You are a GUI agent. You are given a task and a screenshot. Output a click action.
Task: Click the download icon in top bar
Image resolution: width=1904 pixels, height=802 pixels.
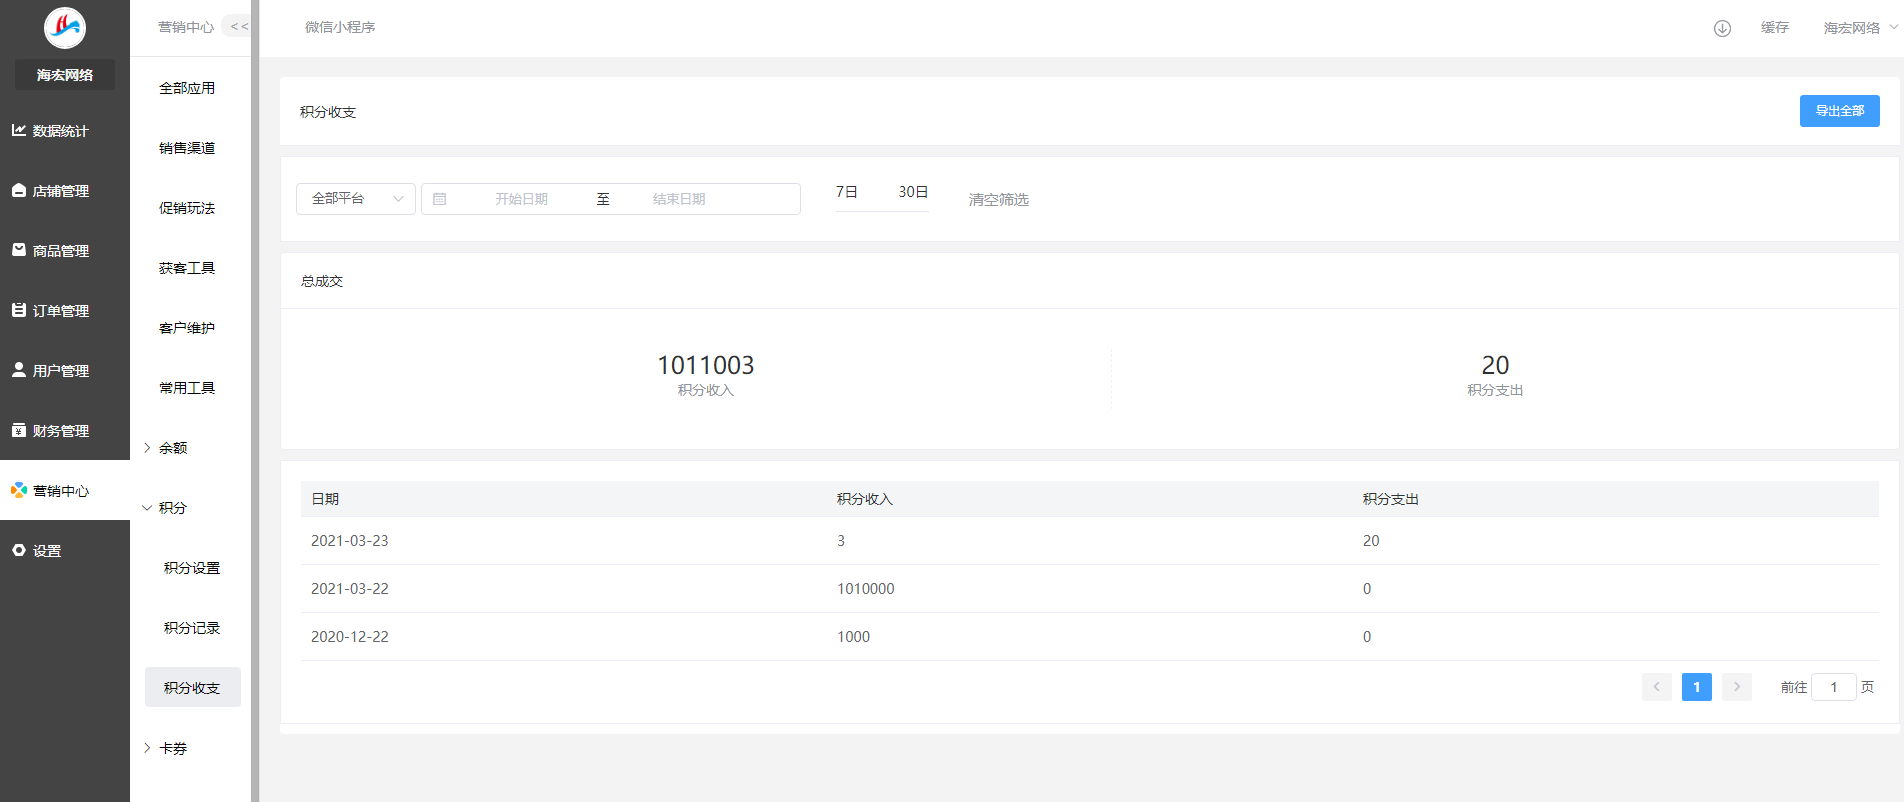[x=1722, y=28]
